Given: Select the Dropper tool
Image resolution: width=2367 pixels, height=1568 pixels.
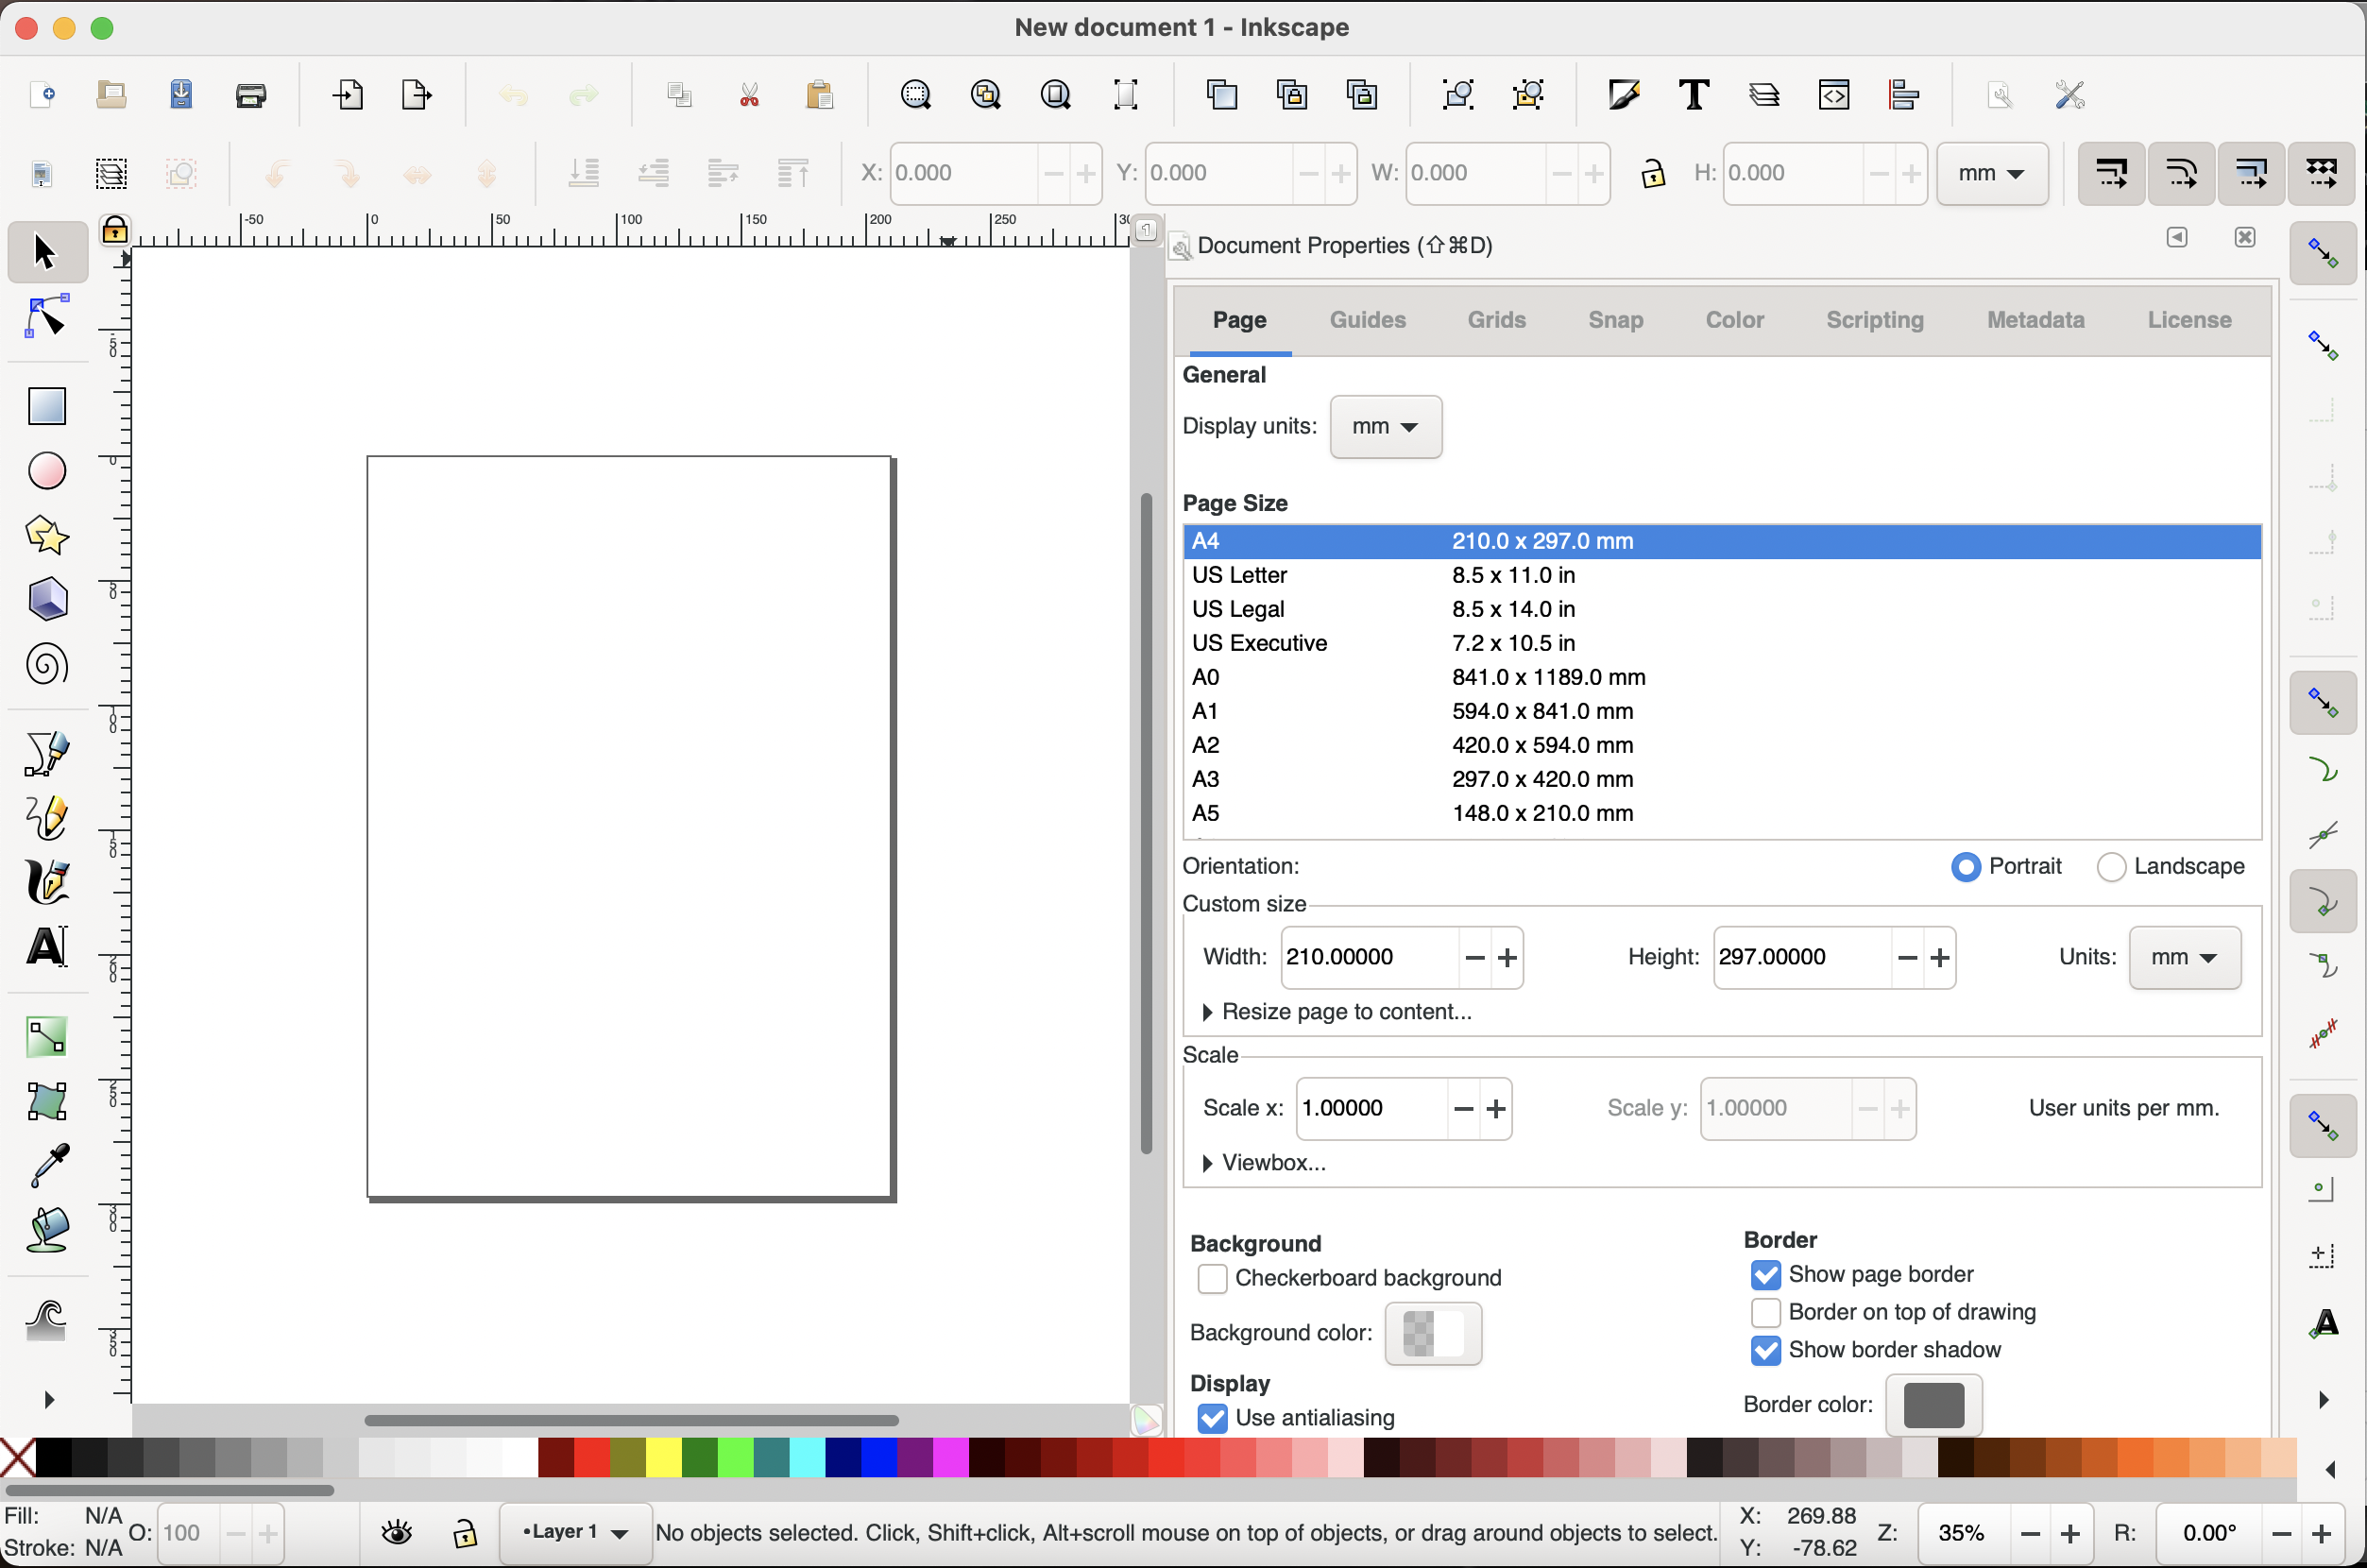Looking at the screenshot, I should (47, 1167).
